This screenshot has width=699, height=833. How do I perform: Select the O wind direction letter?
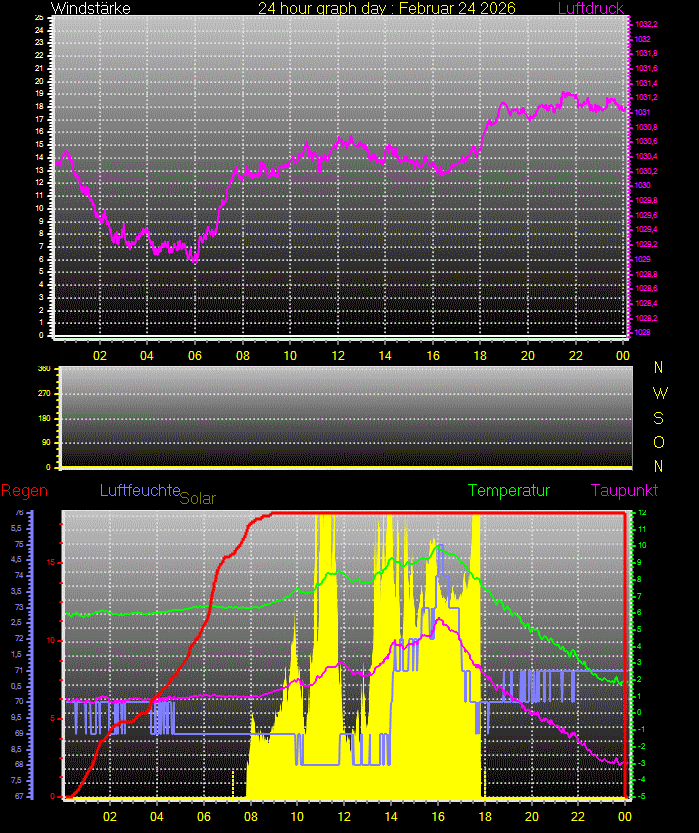click(x=659, y=442)
